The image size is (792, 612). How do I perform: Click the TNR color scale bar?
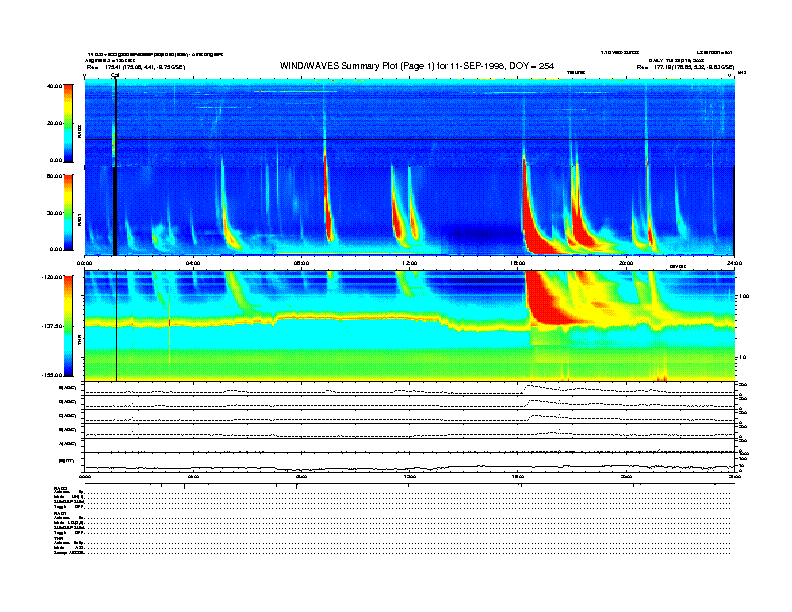pyautogui.click(x=68, y=326)
